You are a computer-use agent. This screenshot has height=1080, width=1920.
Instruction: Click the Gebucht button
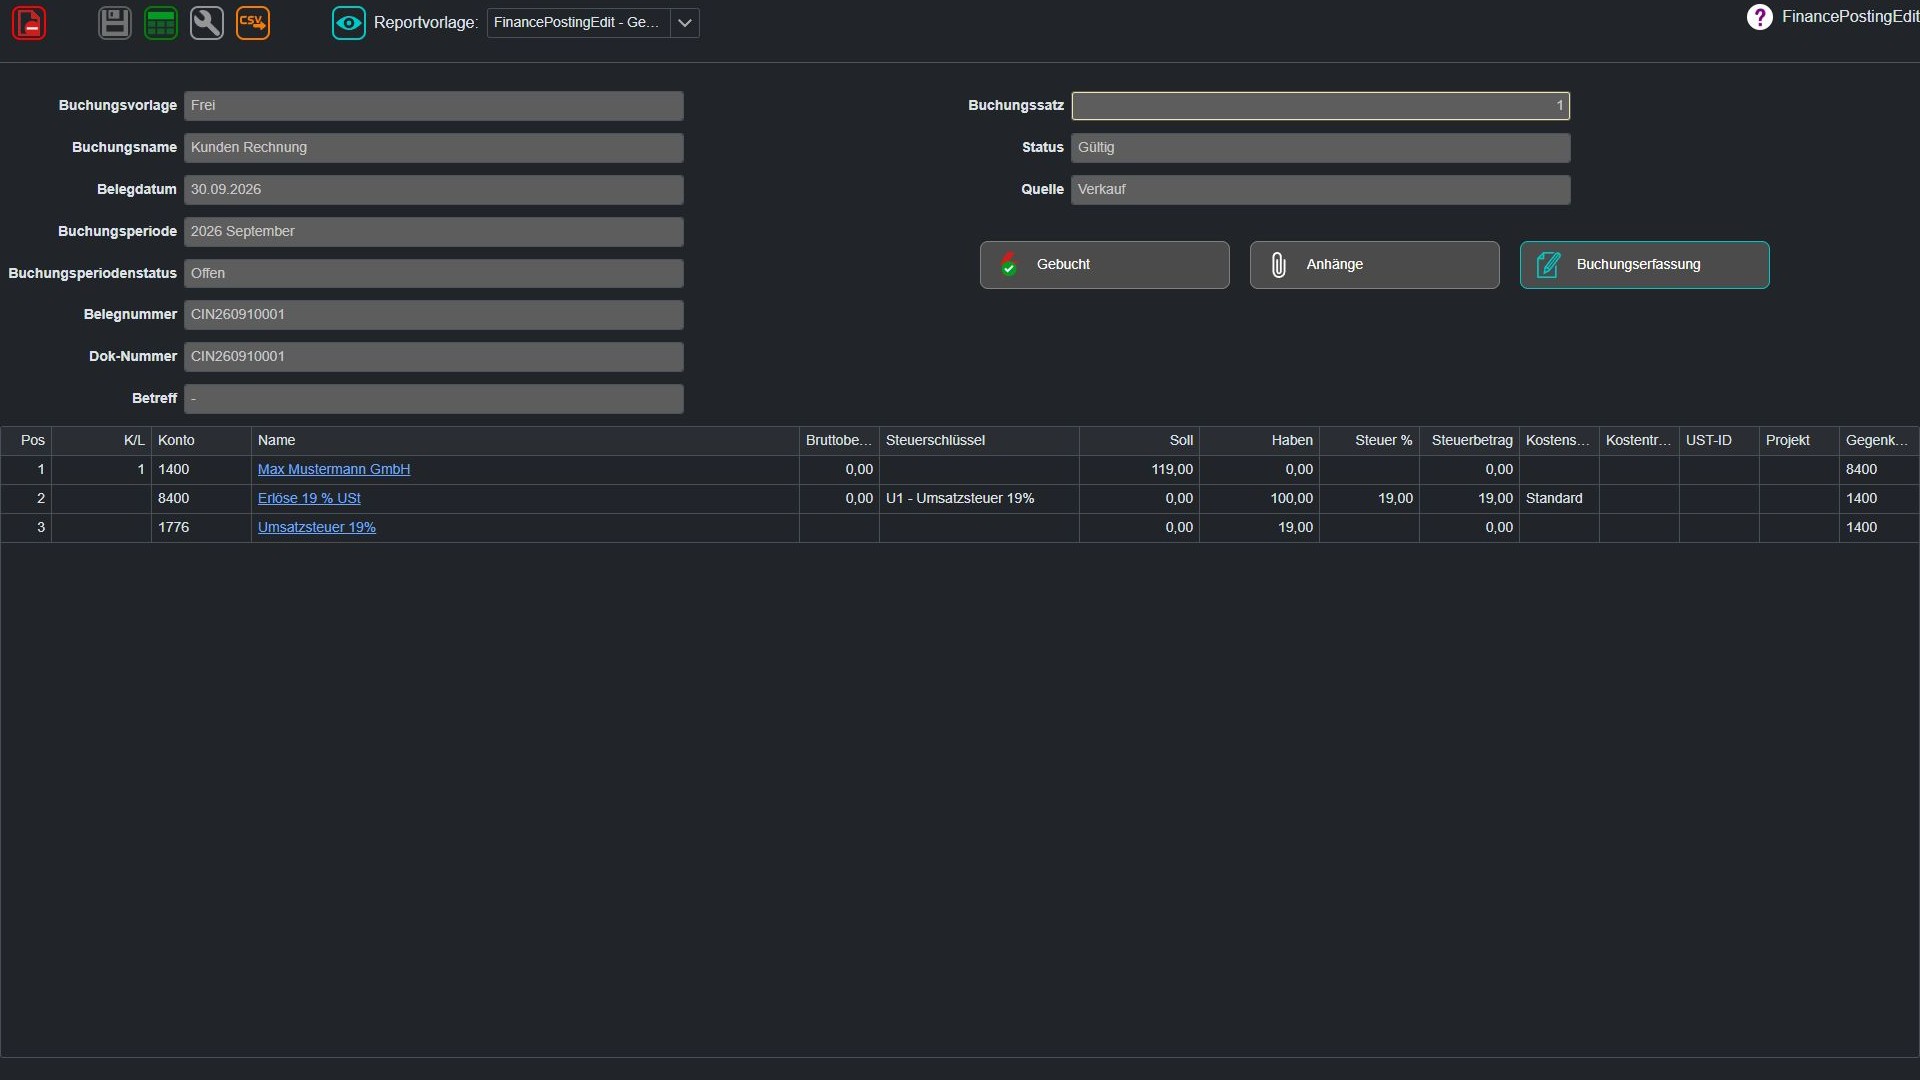[1105, 265]
